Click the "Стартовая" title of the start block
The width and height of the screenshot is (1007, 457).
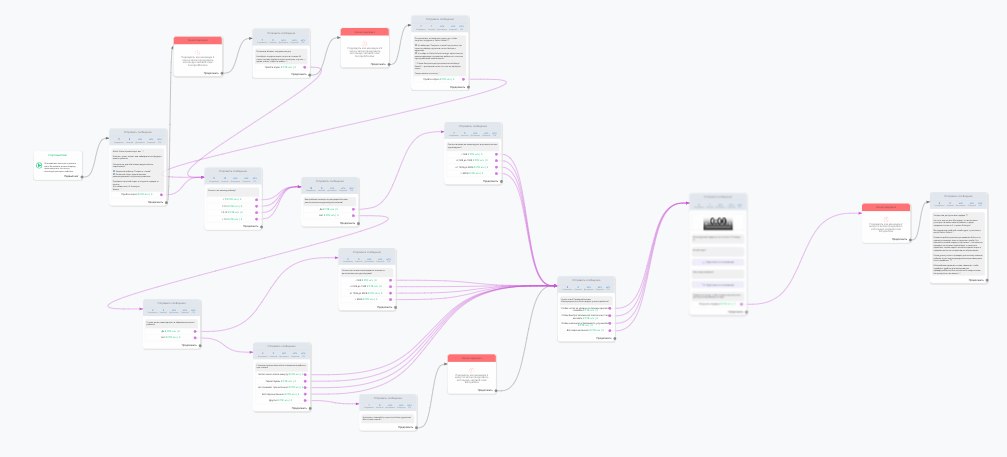[x=57, y=155]
